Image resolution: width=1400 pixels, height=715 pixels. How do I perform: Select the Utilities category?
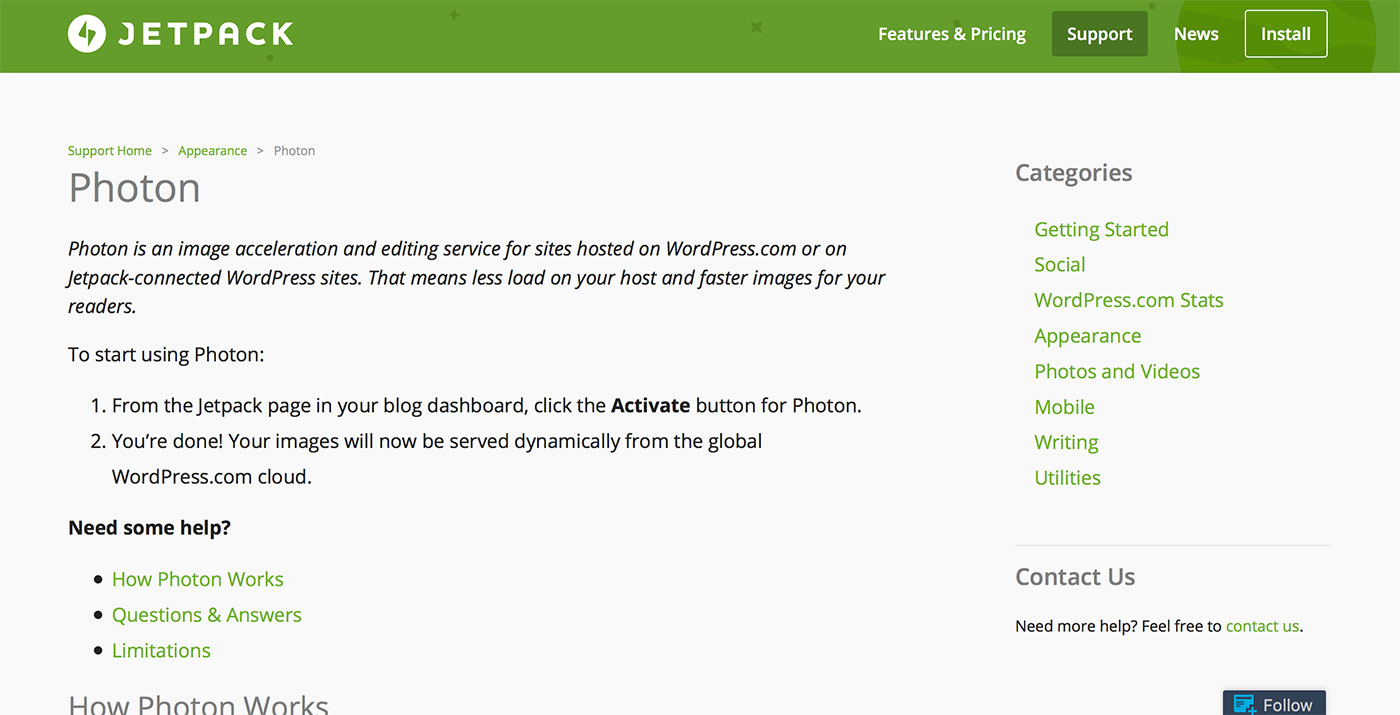(1067, 478)
